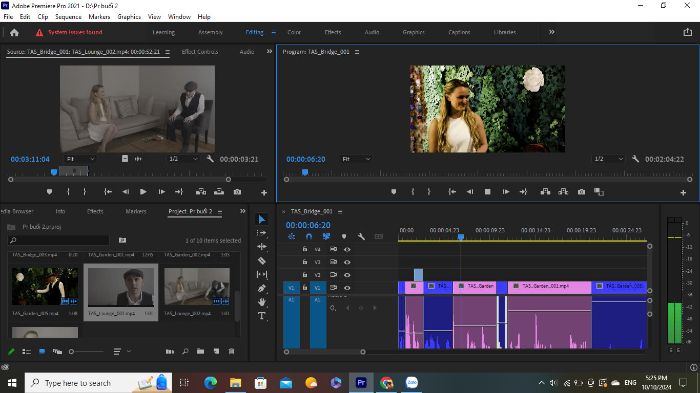Click Extract button in Program monitor
Viewport: 700px width, 393px height.
point(563,192)
